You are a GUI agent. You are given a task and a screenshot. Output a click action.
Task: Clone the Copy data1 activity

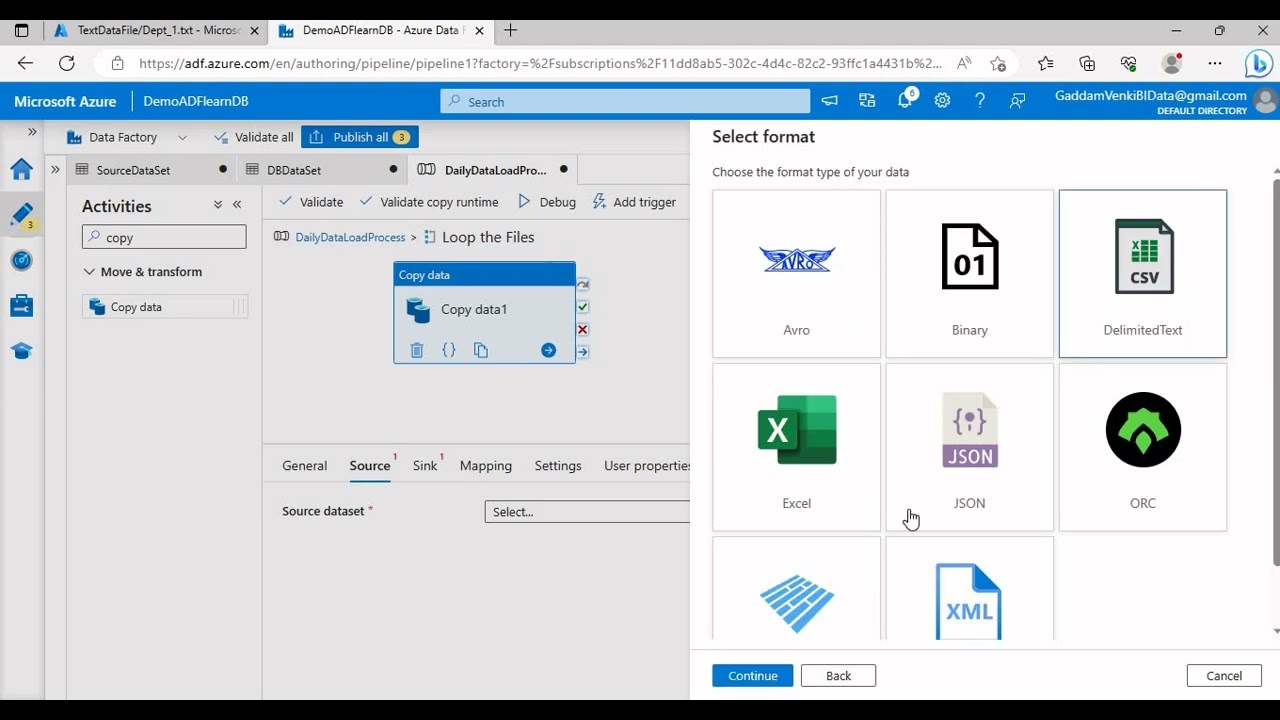tap(481, 350)
